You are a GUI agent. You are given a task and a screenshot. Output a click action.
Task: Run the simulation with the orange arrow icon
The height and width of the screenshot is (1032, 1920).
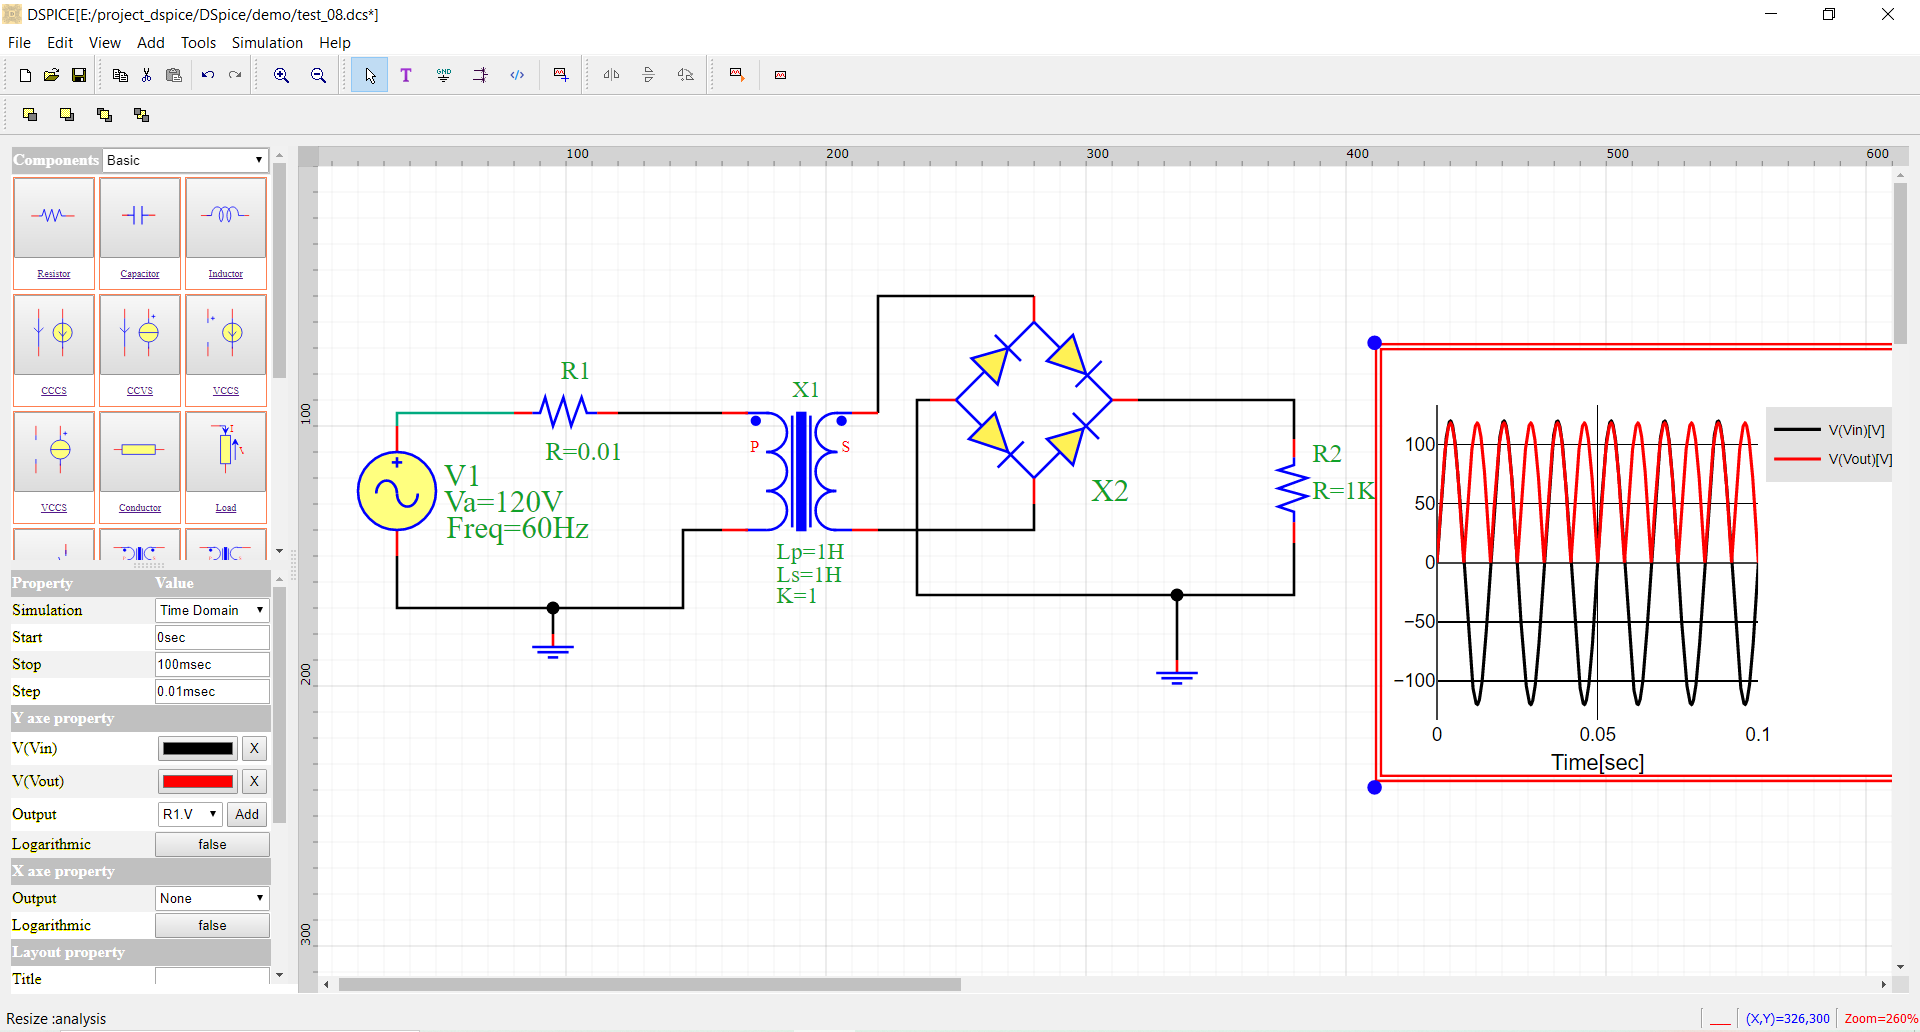pos(737,74)
